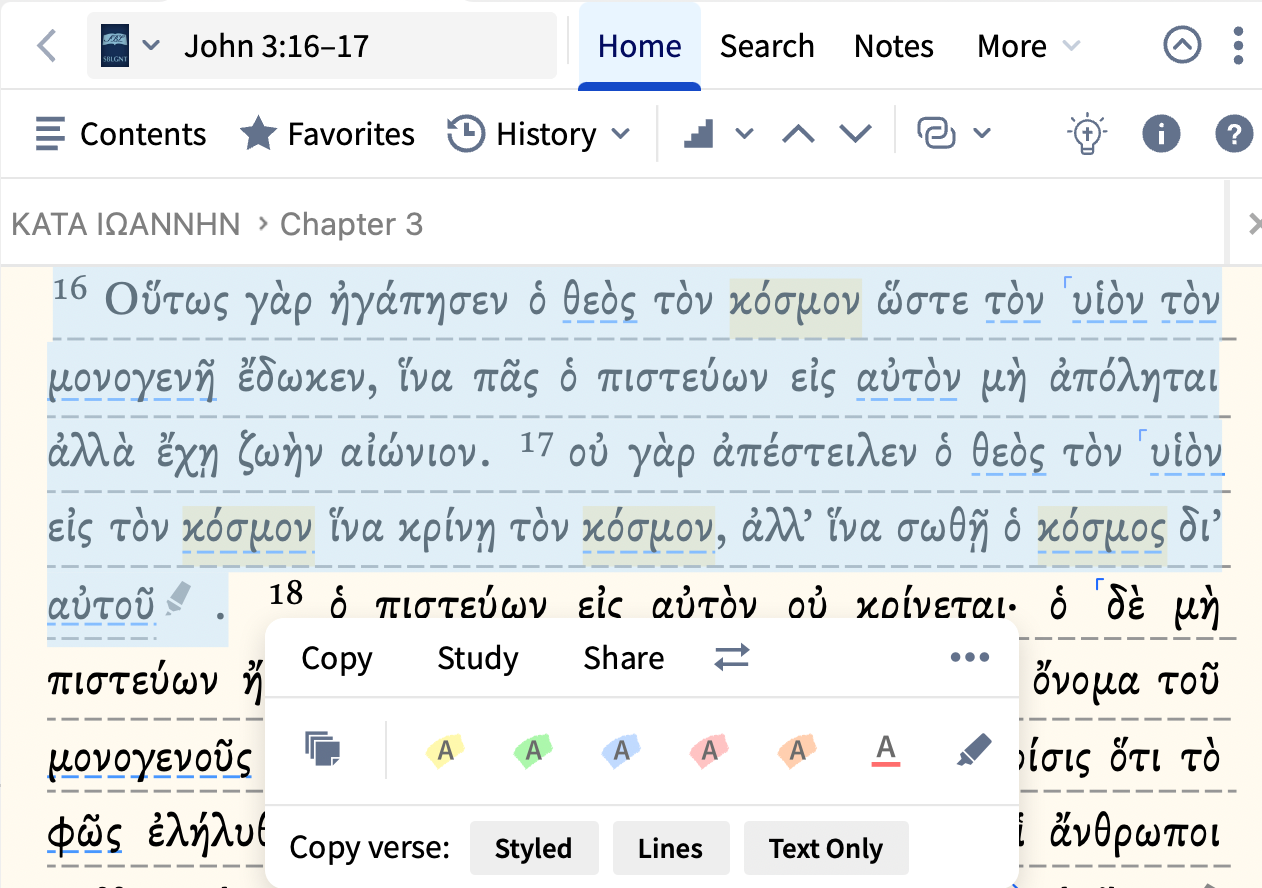Click the highlighted word κόσμος
This screenshot has height=888, width=1262.
tap(1102, 530)
